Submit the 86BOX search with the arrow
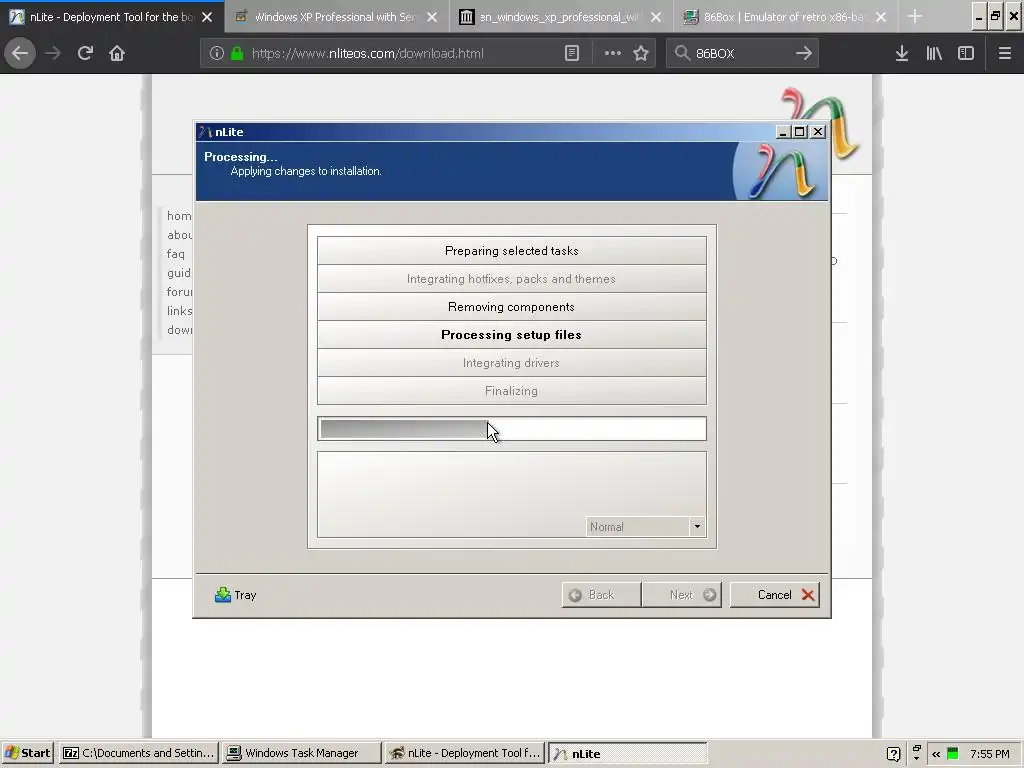1024x768 pixels. (804, 54)
